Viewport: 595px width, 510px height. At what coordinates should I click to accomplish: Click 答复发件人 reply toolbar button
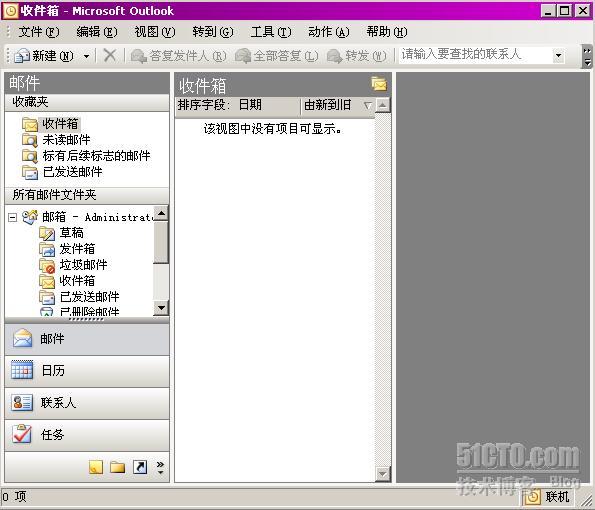[178, 56]
